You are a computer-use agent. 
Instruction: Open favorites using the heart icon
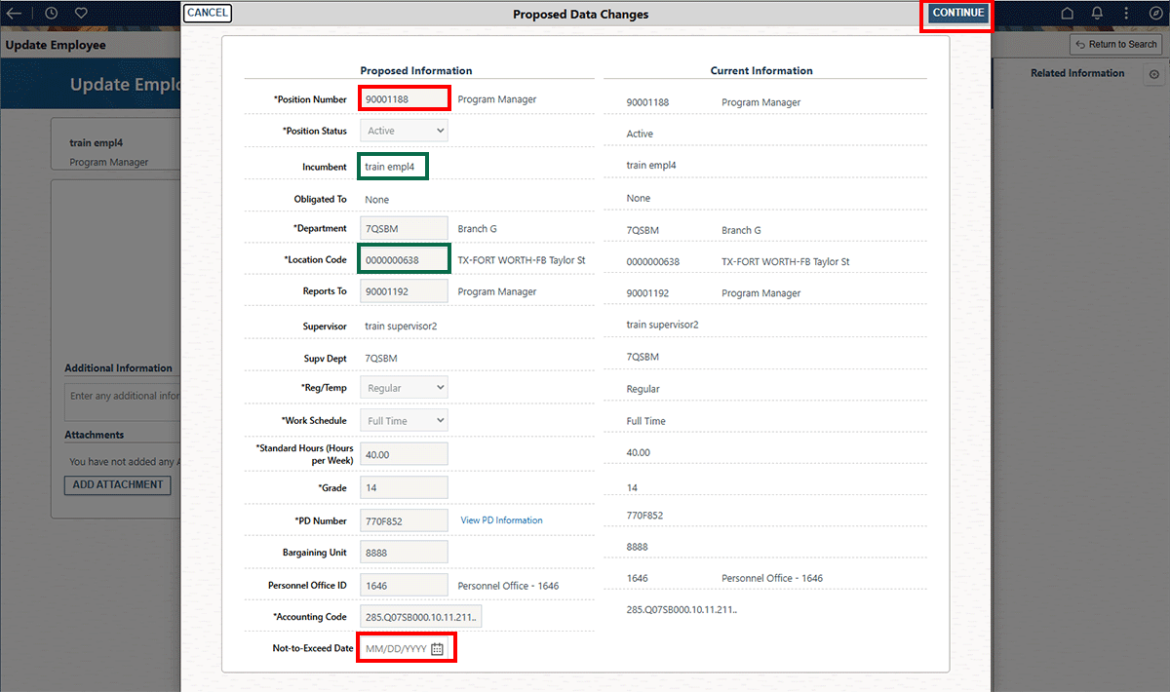point(81,13)
